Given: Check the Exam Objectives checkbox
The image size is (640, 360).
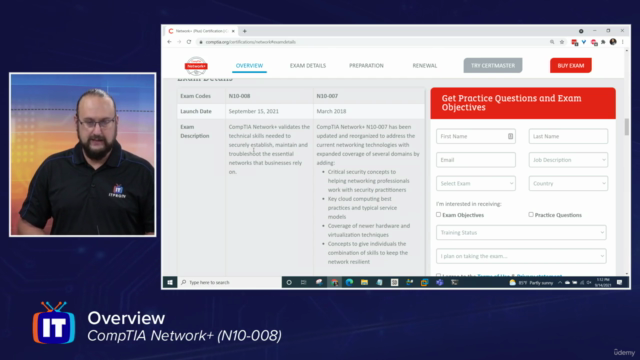Looking at the screenshot, I should click(x=438, y=214).
